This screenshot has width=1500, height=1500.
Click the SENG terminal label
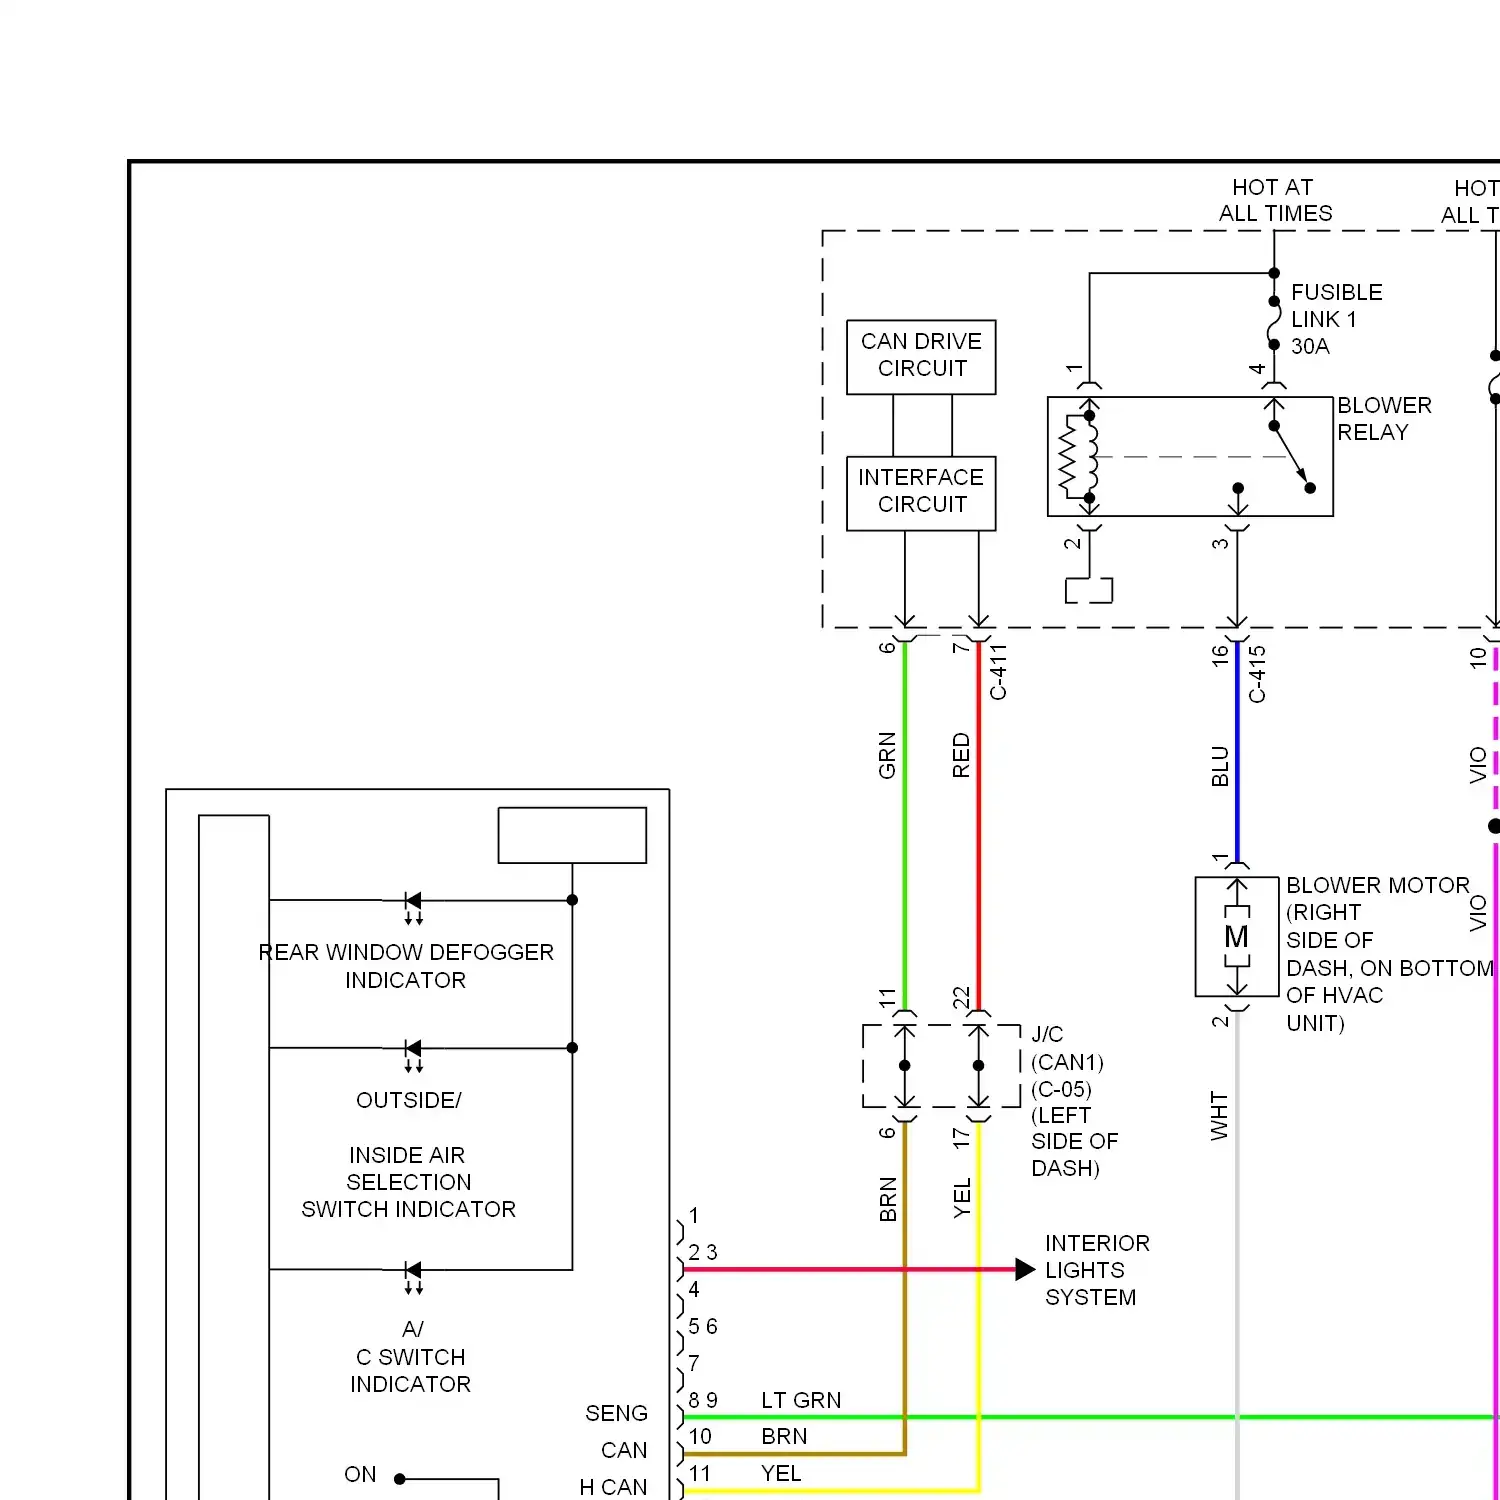point(616,1413)
